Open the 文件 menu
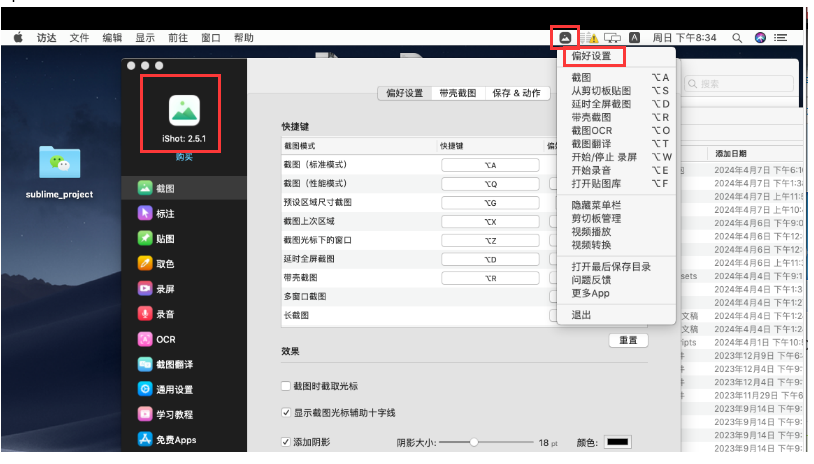Viewport: 814px width, 464px height. tap(79, 37)
